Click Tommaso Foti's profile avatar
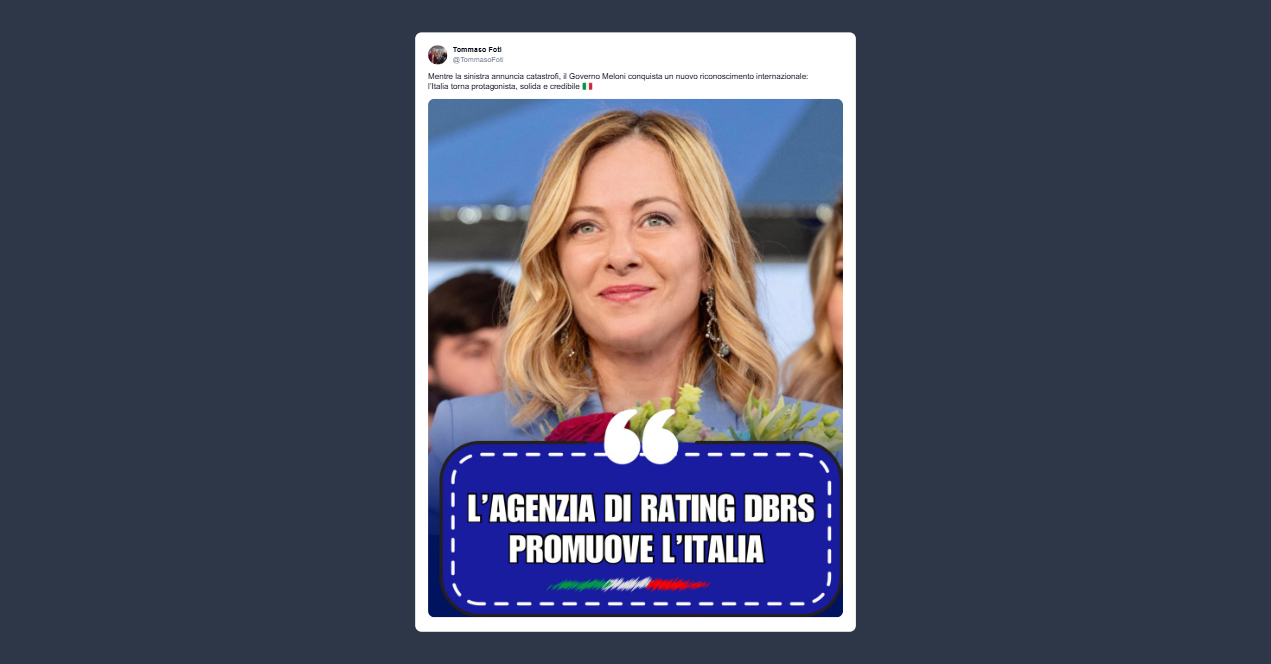 (x=437, y=54)
